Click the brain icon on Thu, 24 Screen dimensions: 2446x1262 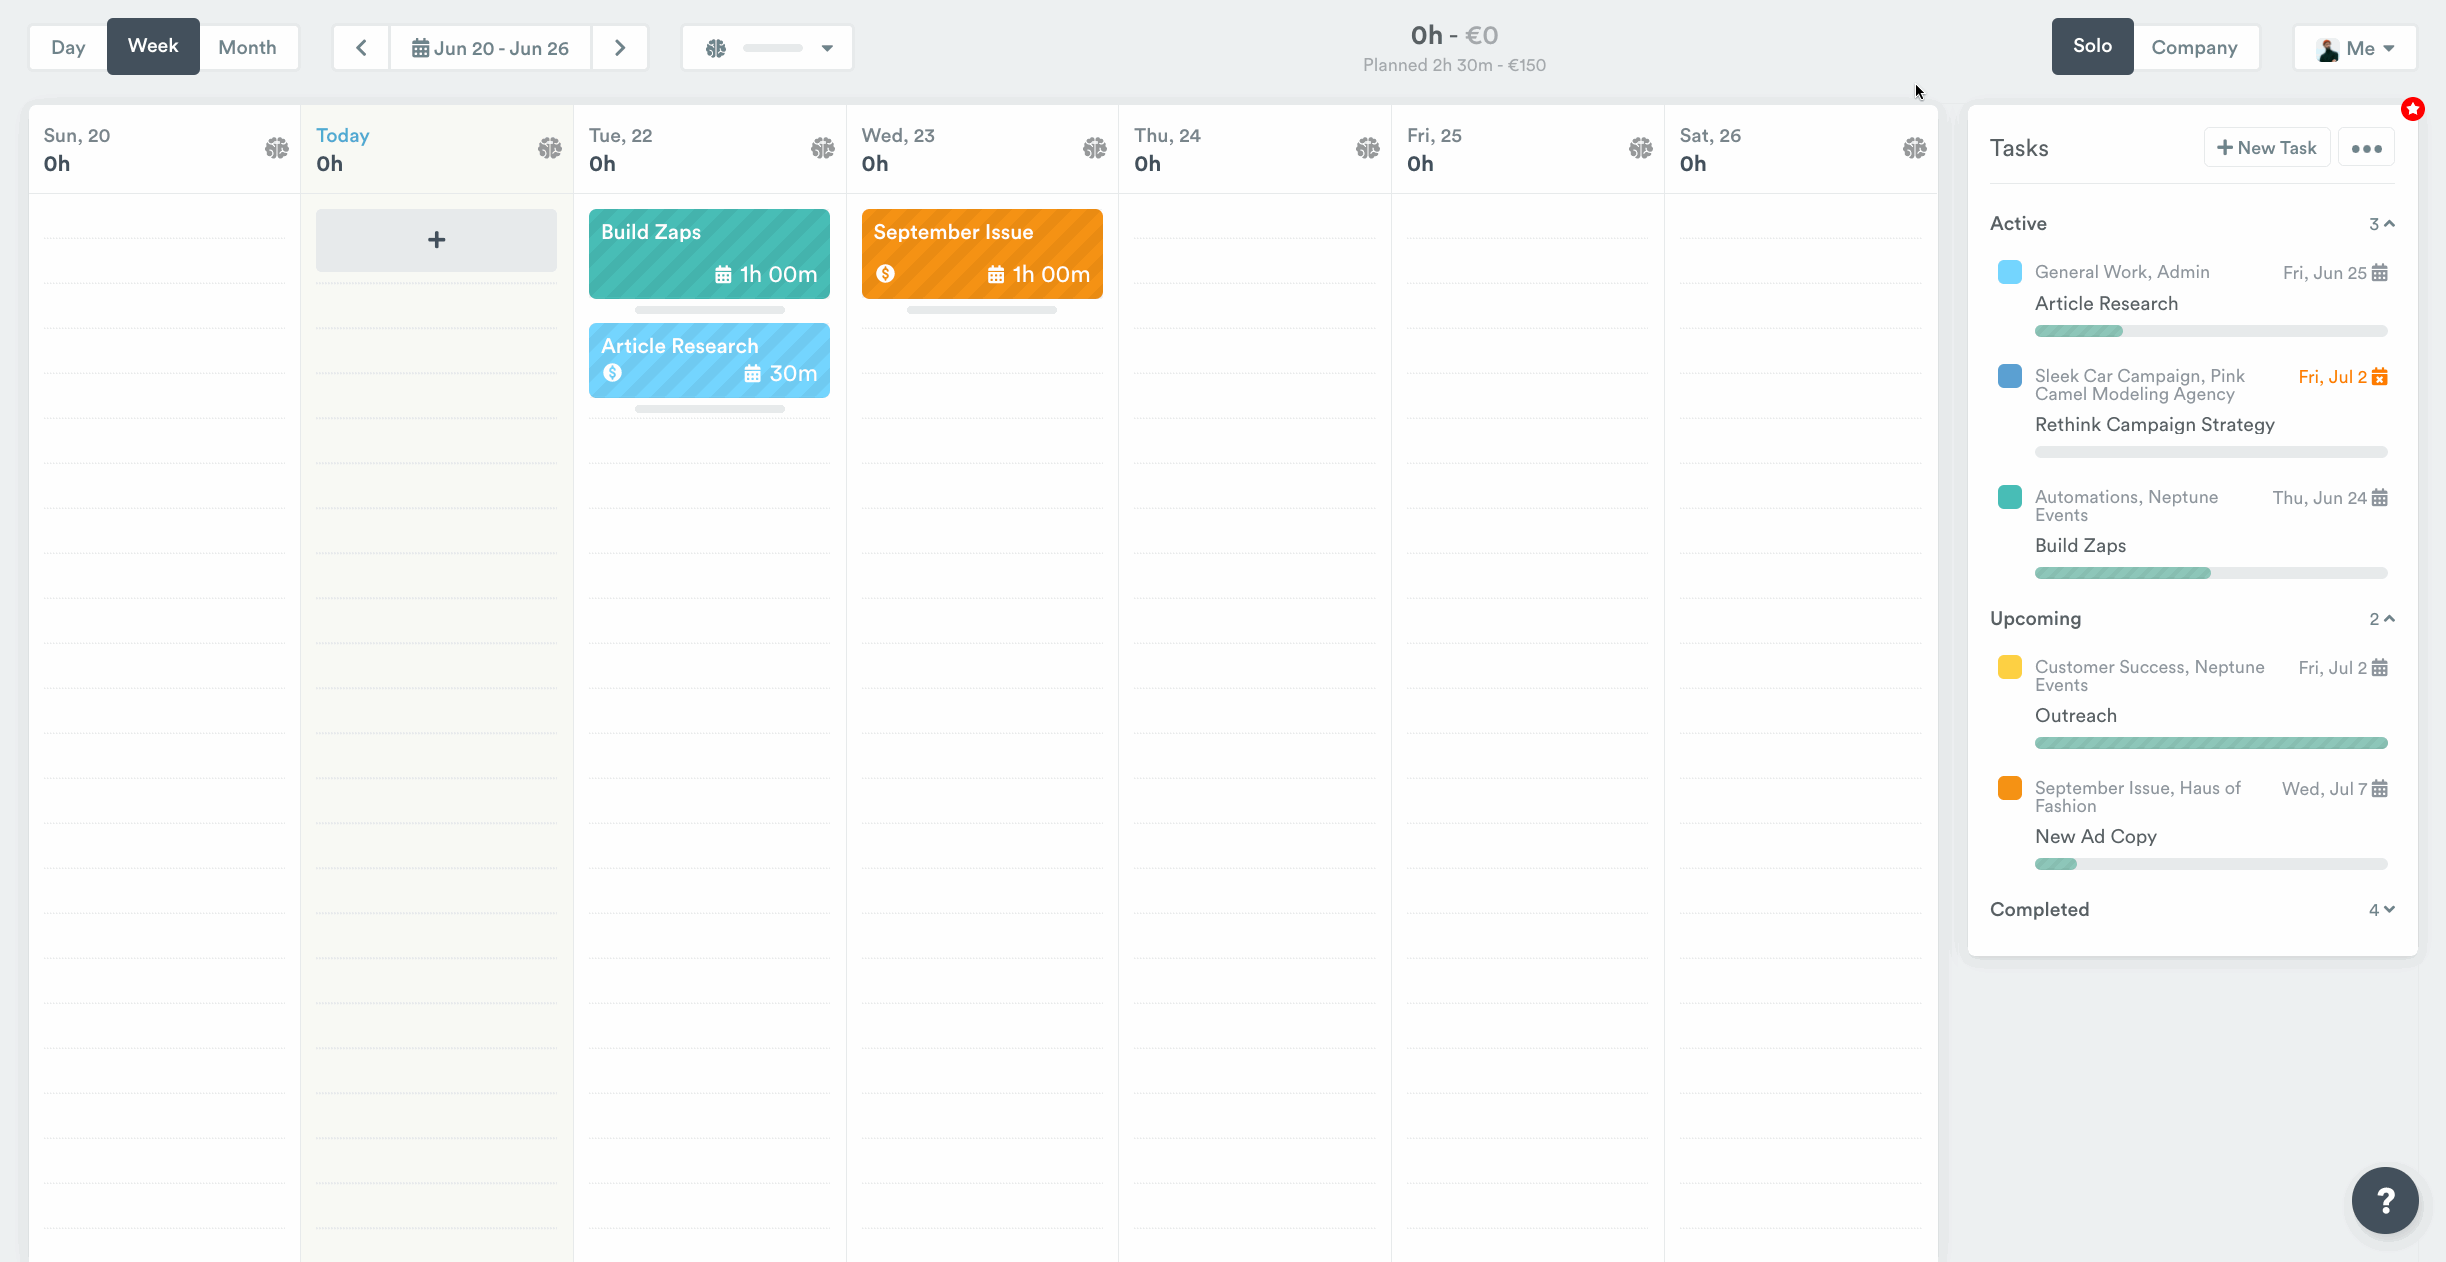1367,149
